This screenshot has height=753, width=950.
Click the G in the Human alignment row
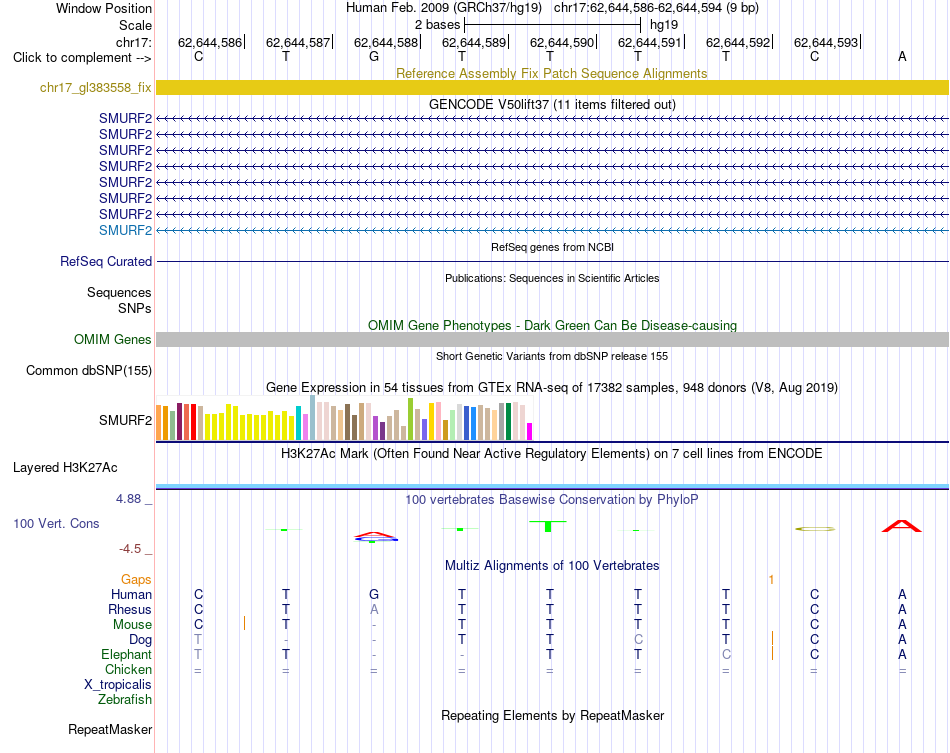pos(374,594)
